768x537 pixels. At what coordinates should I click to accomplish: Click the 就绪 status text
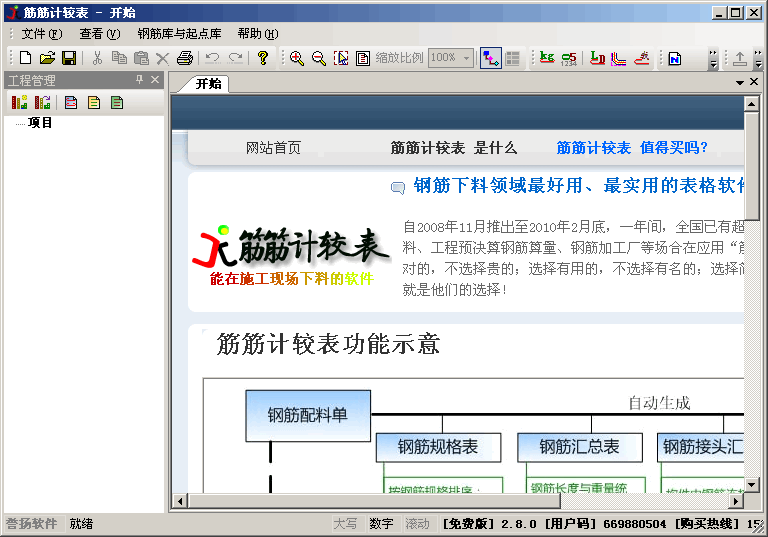coord(81,524)
